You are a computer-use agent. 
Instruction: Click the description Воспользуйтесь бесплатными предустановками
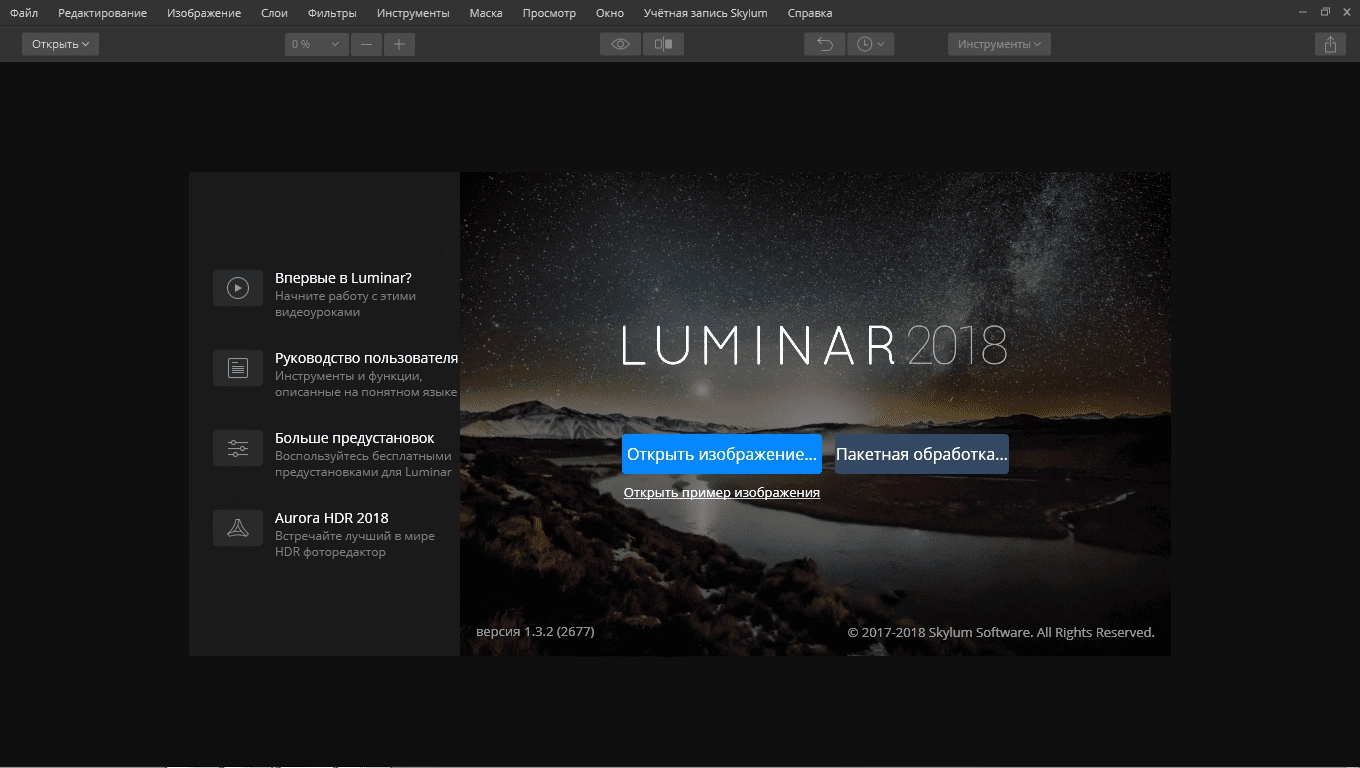click(x=364, y=464)
